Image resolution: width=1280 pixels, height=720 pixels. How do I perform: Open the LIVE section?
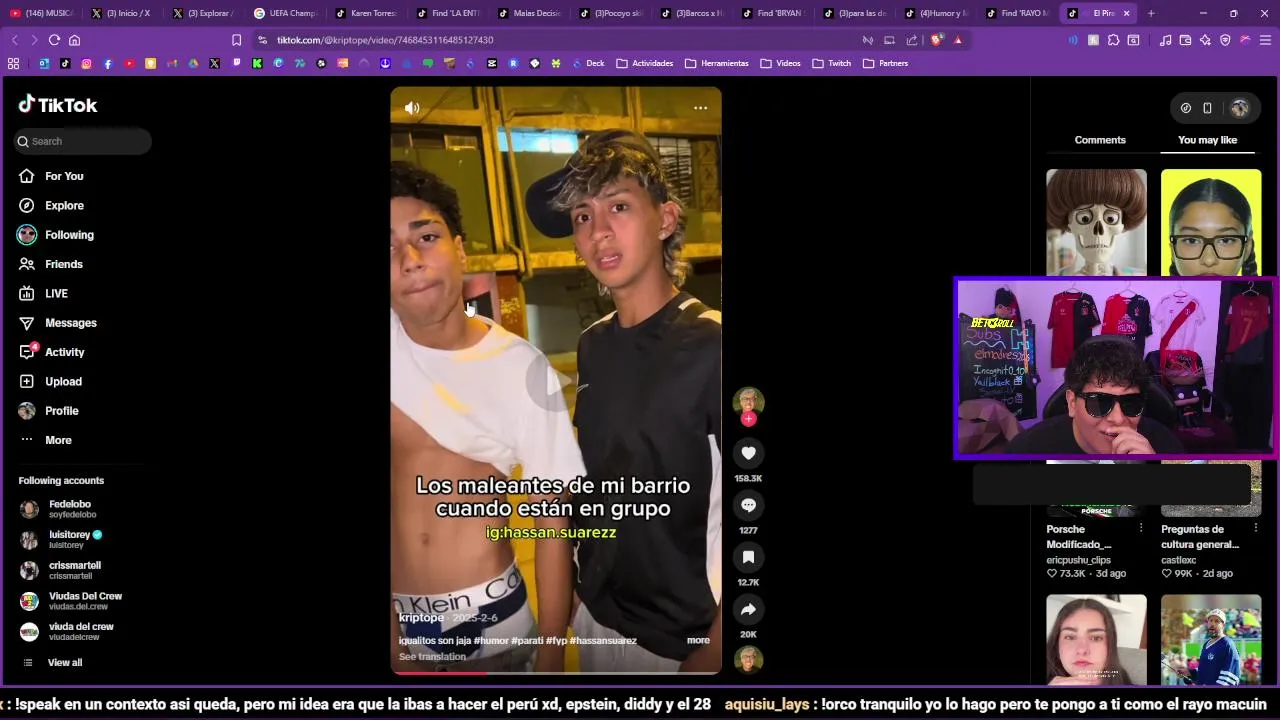point(56,293)
